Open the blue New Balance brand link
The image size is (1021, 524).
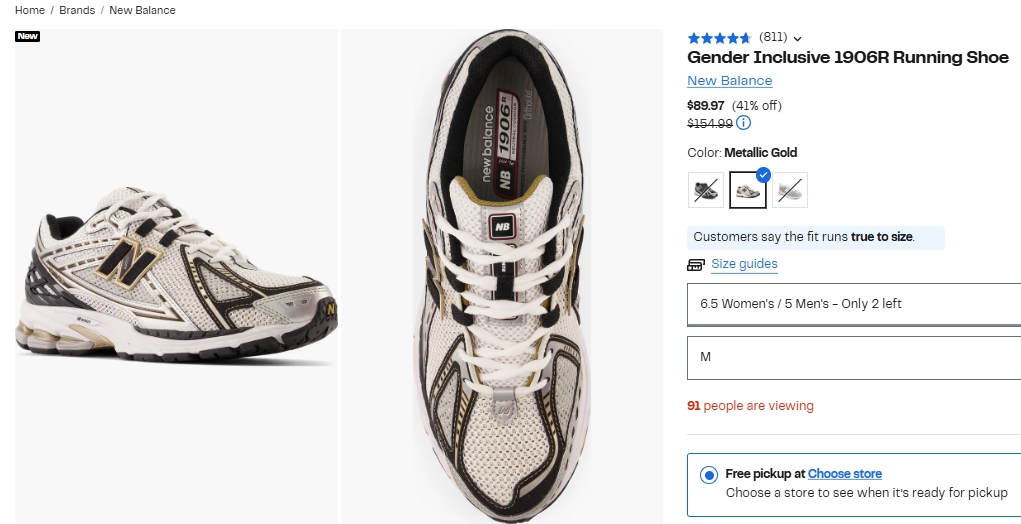729,81
